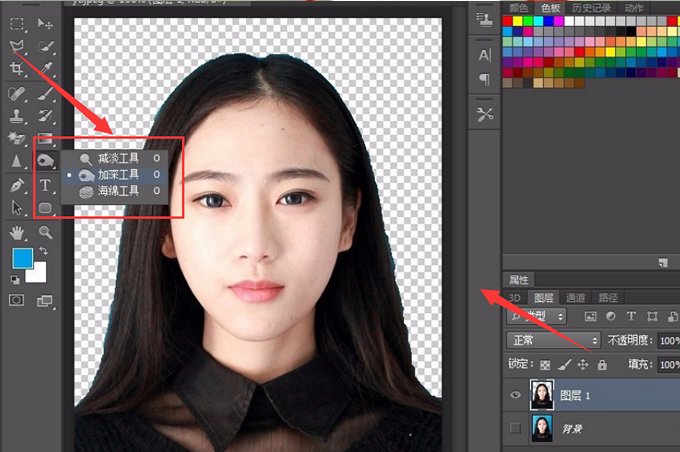Image resolution: width=680 pixels, height=452 pixels.
Task: Click the 不透明度 value field
Action: (x=668, y=341)
